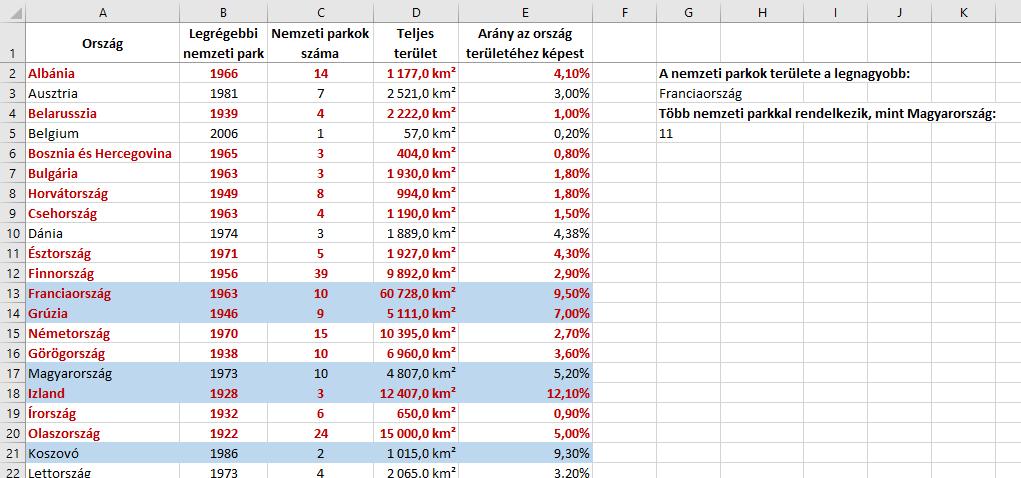The height and width of the screenshot is (478, 1021).
Task: Select the year 1922 for Olaszország
Action: pyautogui.click(x=224, y=433)
